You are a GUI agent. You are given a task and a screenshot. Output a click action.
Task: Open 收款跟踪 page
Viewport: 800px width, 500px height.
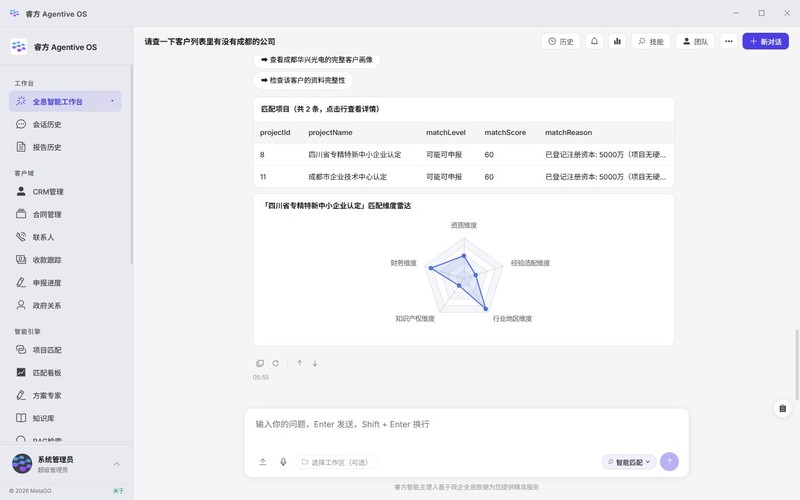click(x=47, y=260)
